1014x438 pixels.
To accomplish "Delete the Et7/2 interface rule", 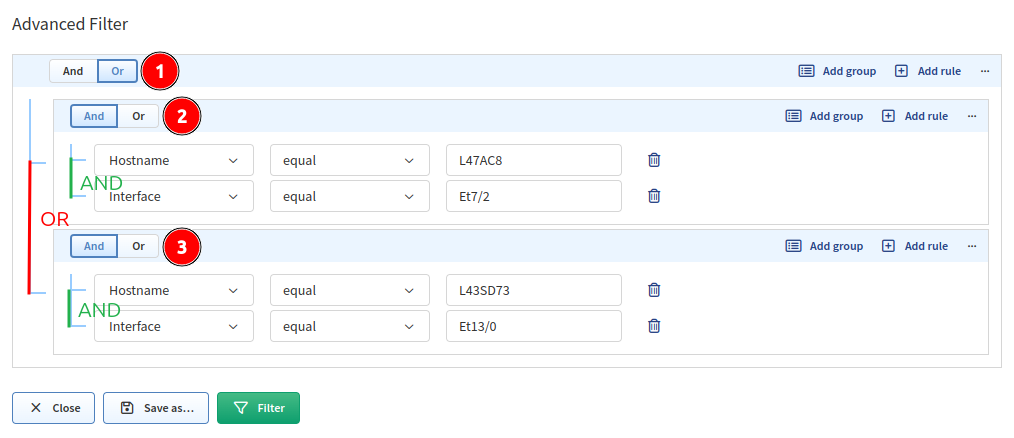I will coord(654,196).
